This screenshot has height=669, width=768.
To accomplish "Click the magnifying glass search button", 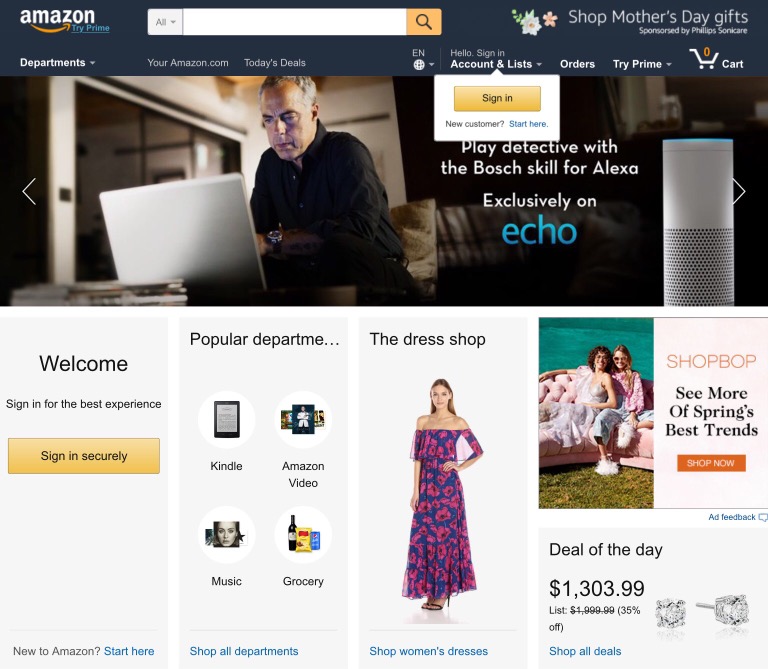I will point(424,22).
